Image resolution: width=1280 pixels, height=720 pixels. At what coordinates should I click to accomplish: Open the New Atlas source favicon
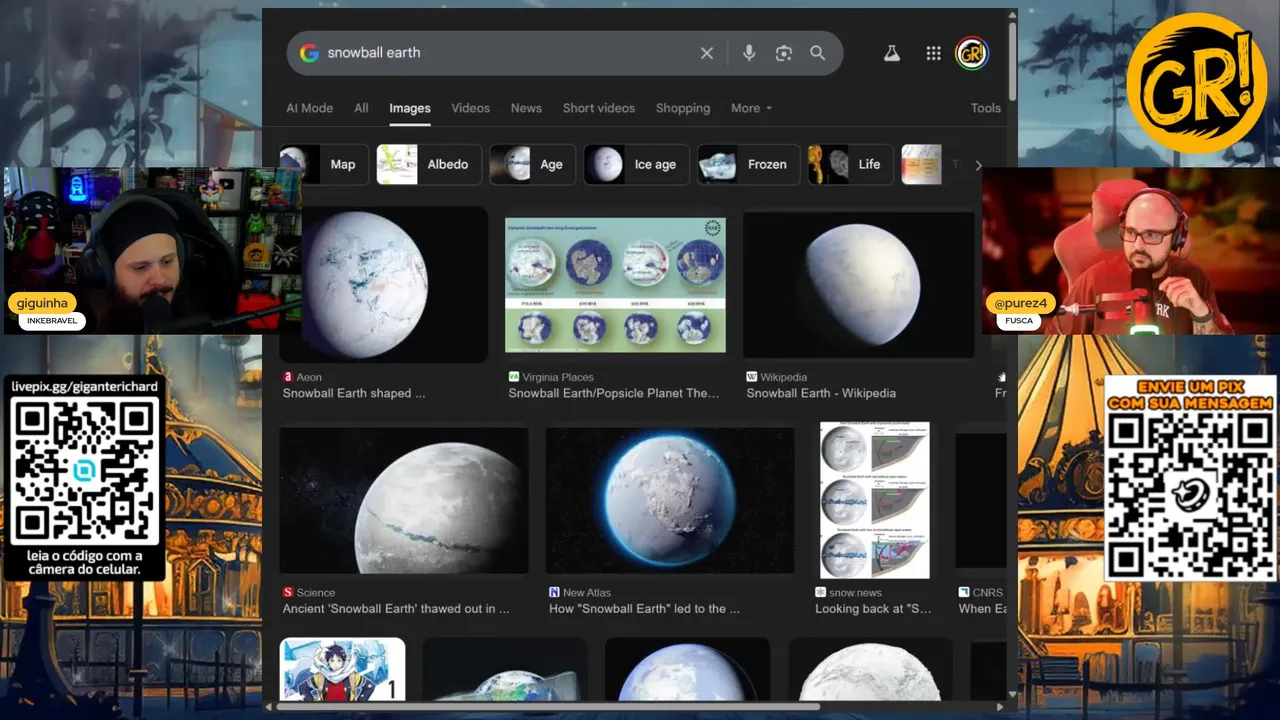554,592
